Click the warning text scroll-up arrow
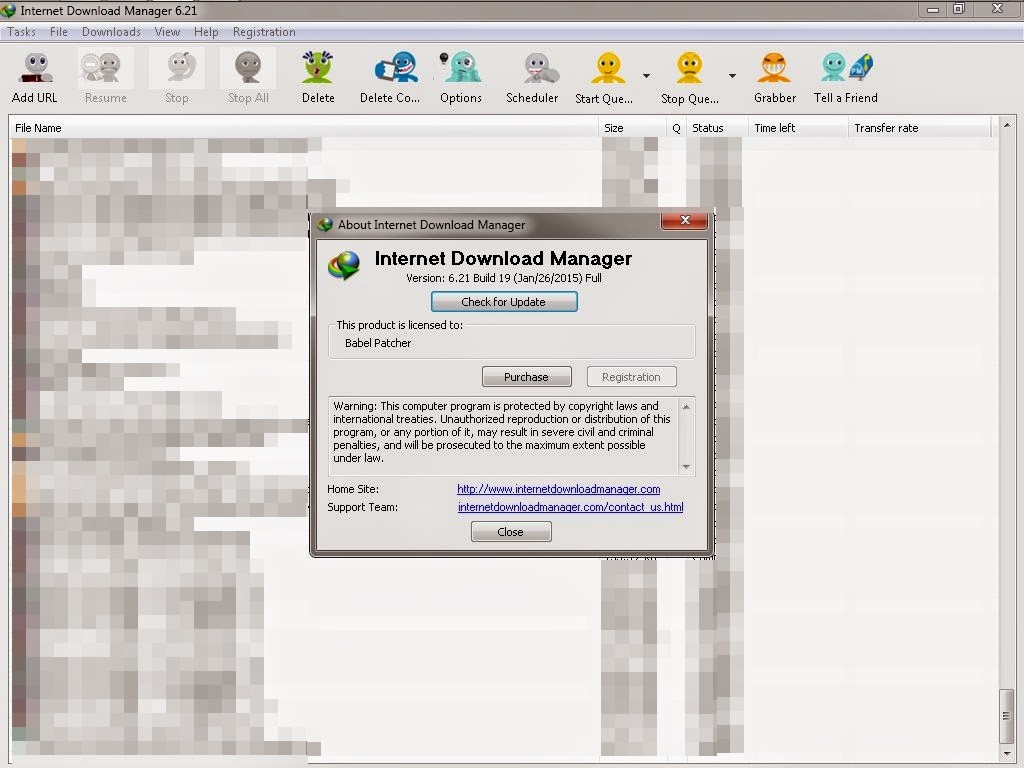The height and width of the screenshot is (768, 1024). click(686, 407)
